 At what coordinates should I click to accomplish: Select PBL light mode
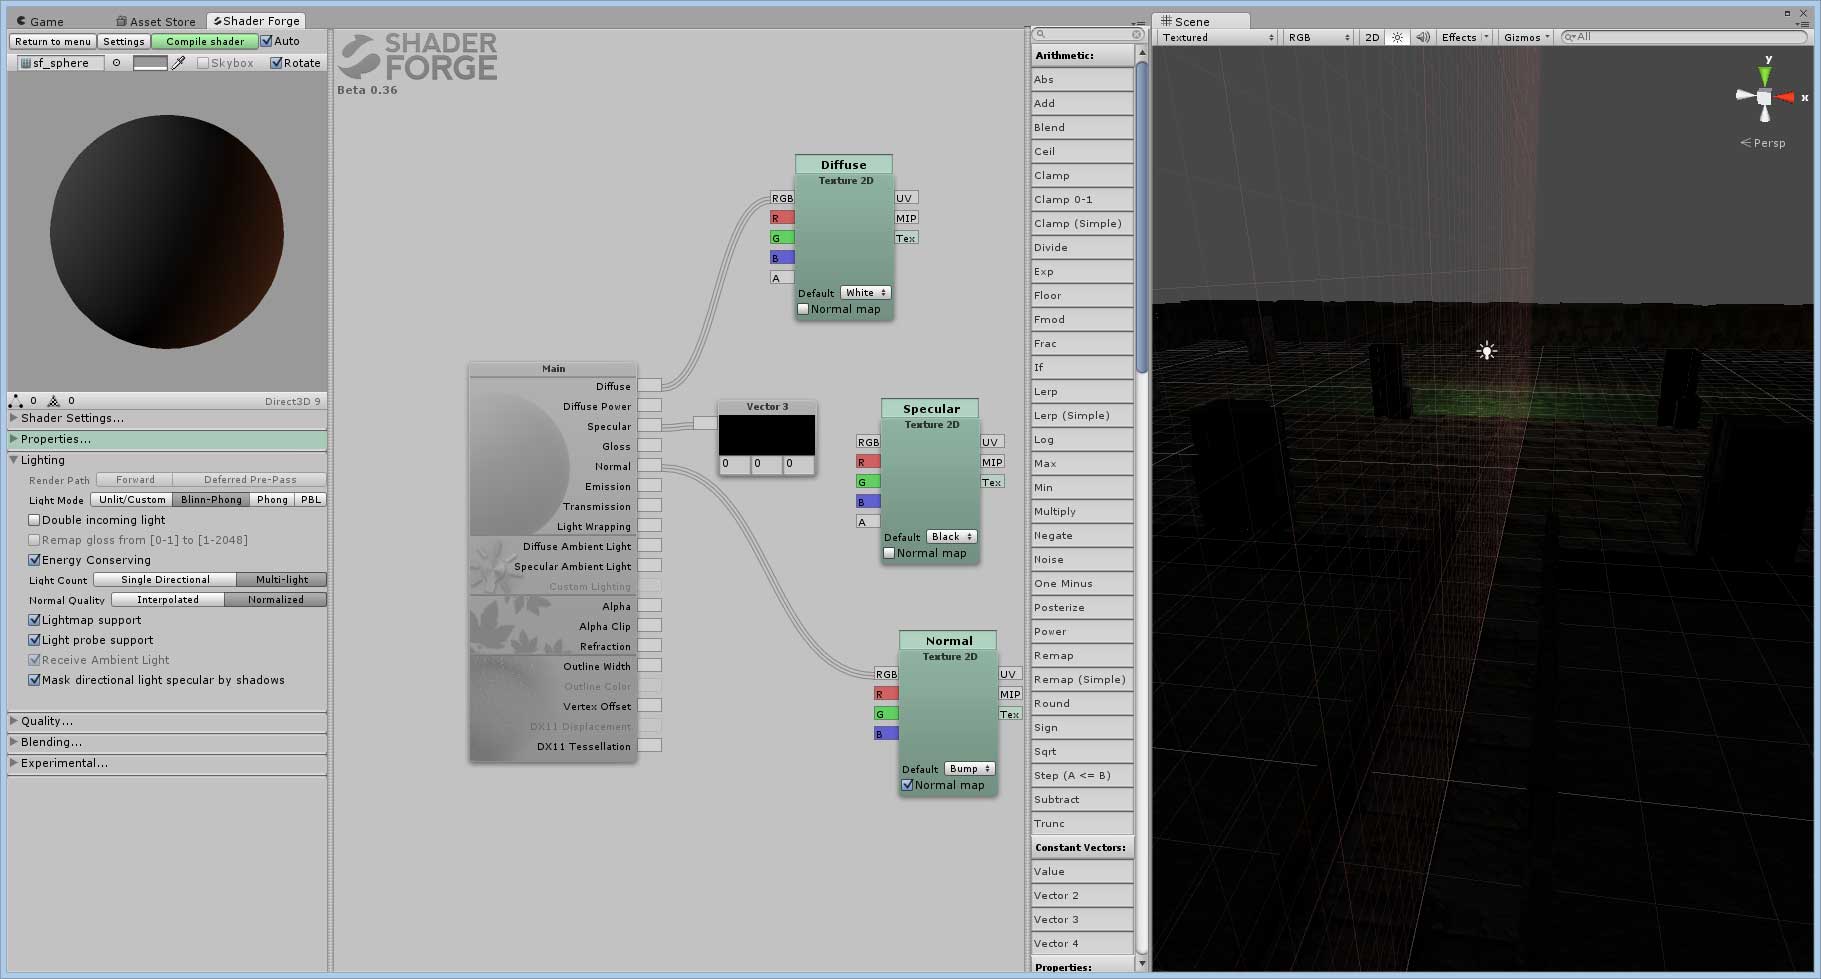(311, 500)
